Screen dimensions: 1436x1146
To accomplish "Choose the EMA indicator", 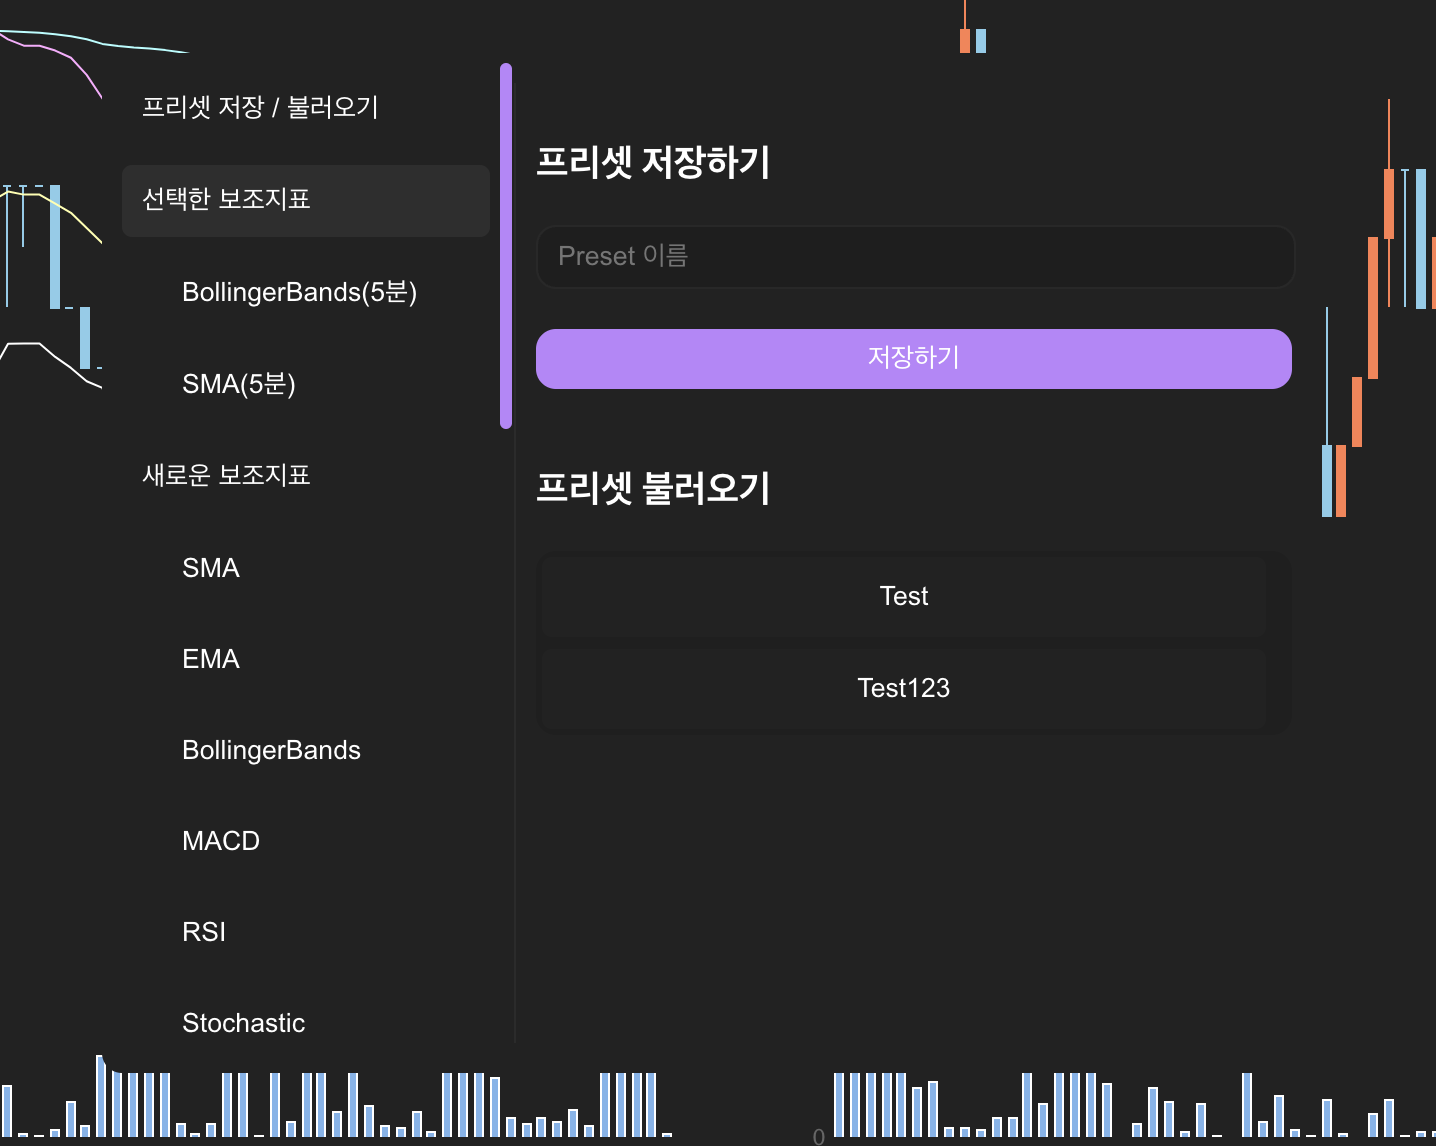I will click(x=211, y=659).
